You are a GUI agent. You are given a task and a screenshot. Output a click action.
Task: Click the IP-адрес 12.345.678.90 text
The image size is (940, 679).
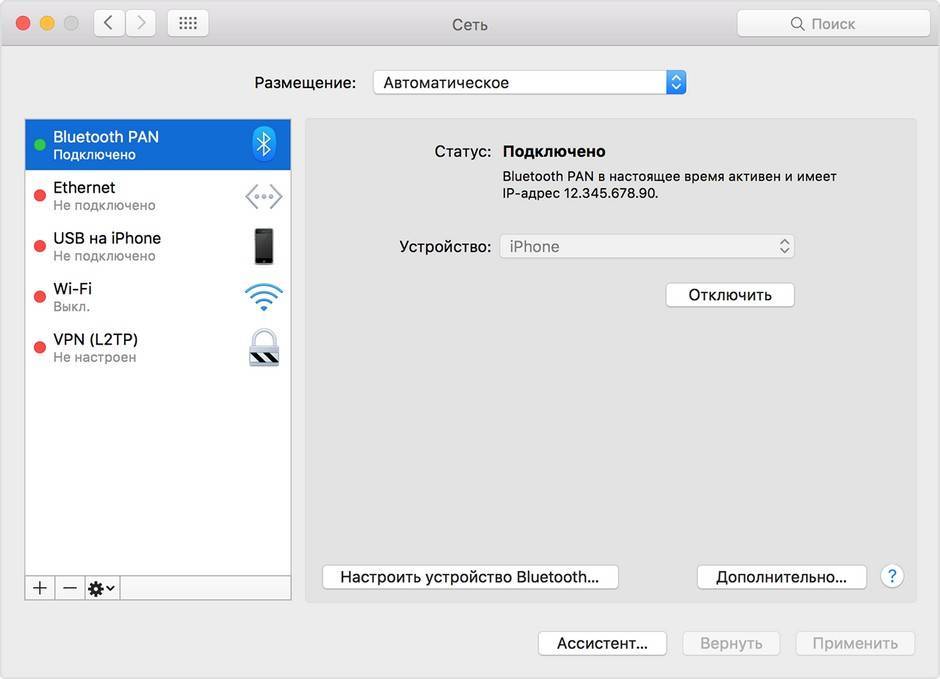[x=580, y=194]
